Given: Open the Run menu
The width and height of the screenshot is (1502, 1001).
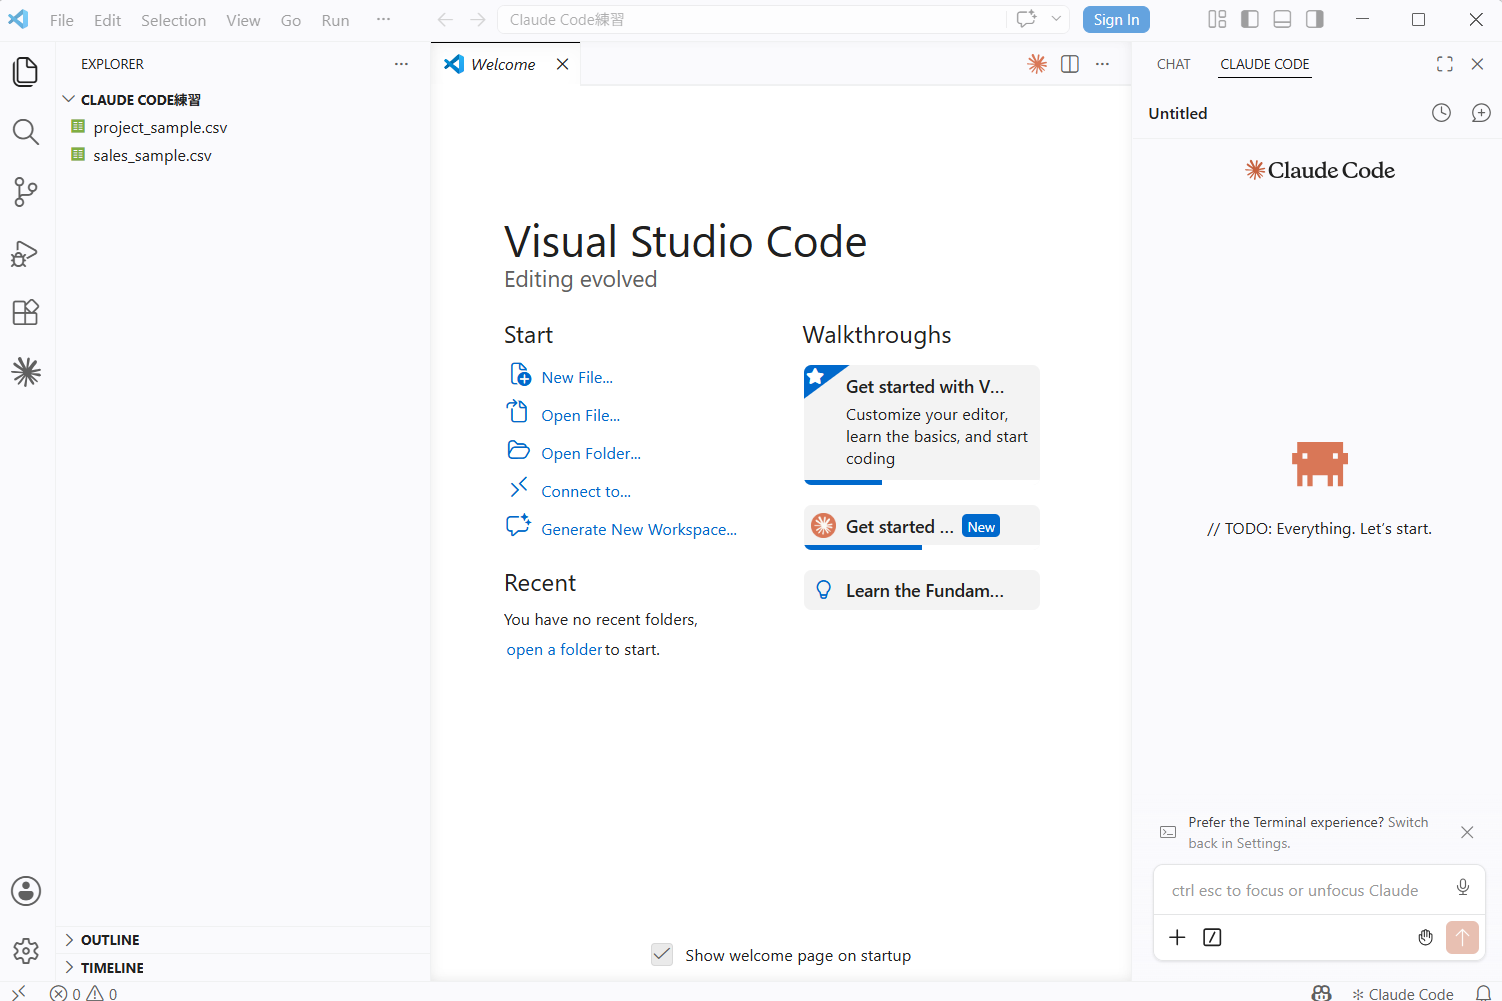Looking at the screenshot, I should (x=335, y=20).
